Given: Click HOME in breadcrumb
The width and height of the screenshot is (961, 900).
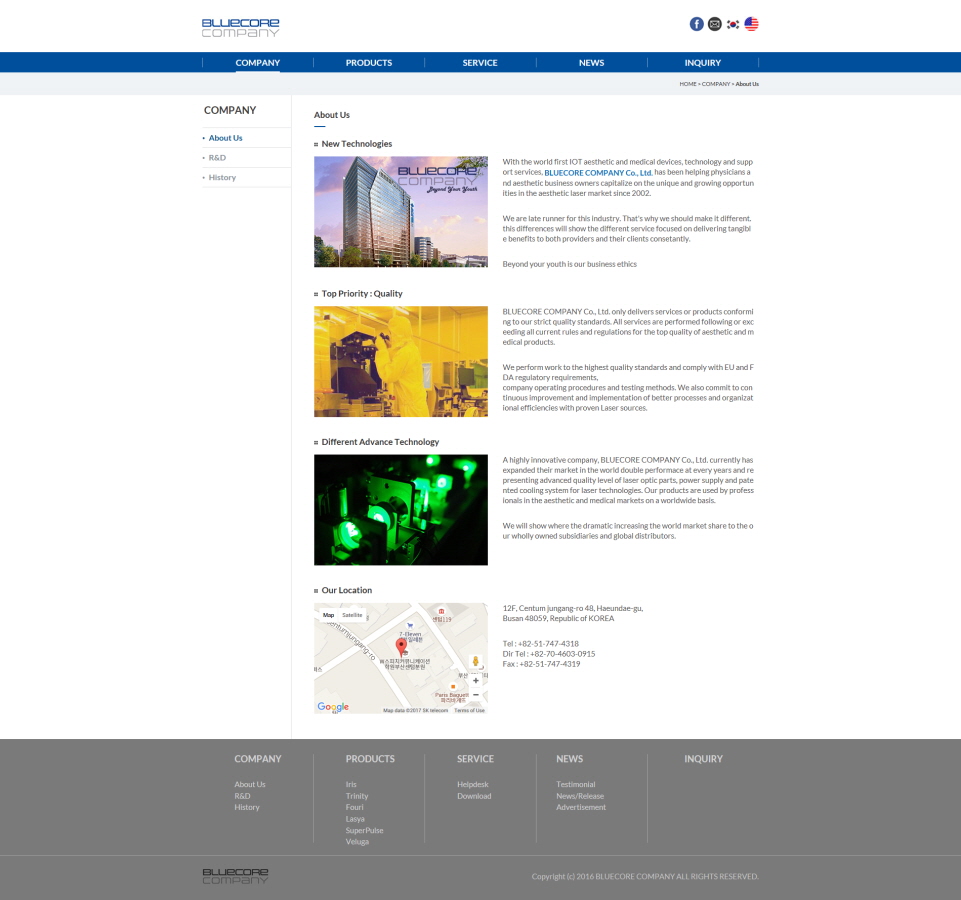Looking at the screenshot, I should click(x=688, y=84).
